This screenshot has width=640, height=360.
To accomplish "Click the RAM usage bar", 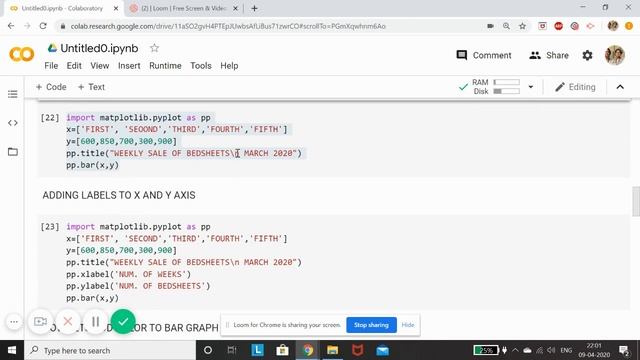I will (507, 82).
